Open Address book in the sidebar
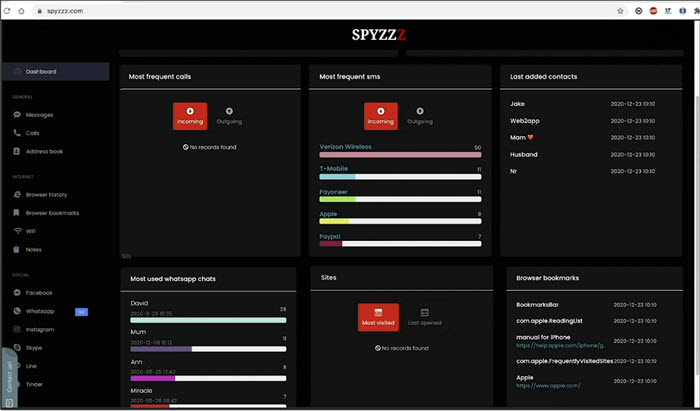 click(44, 151)
